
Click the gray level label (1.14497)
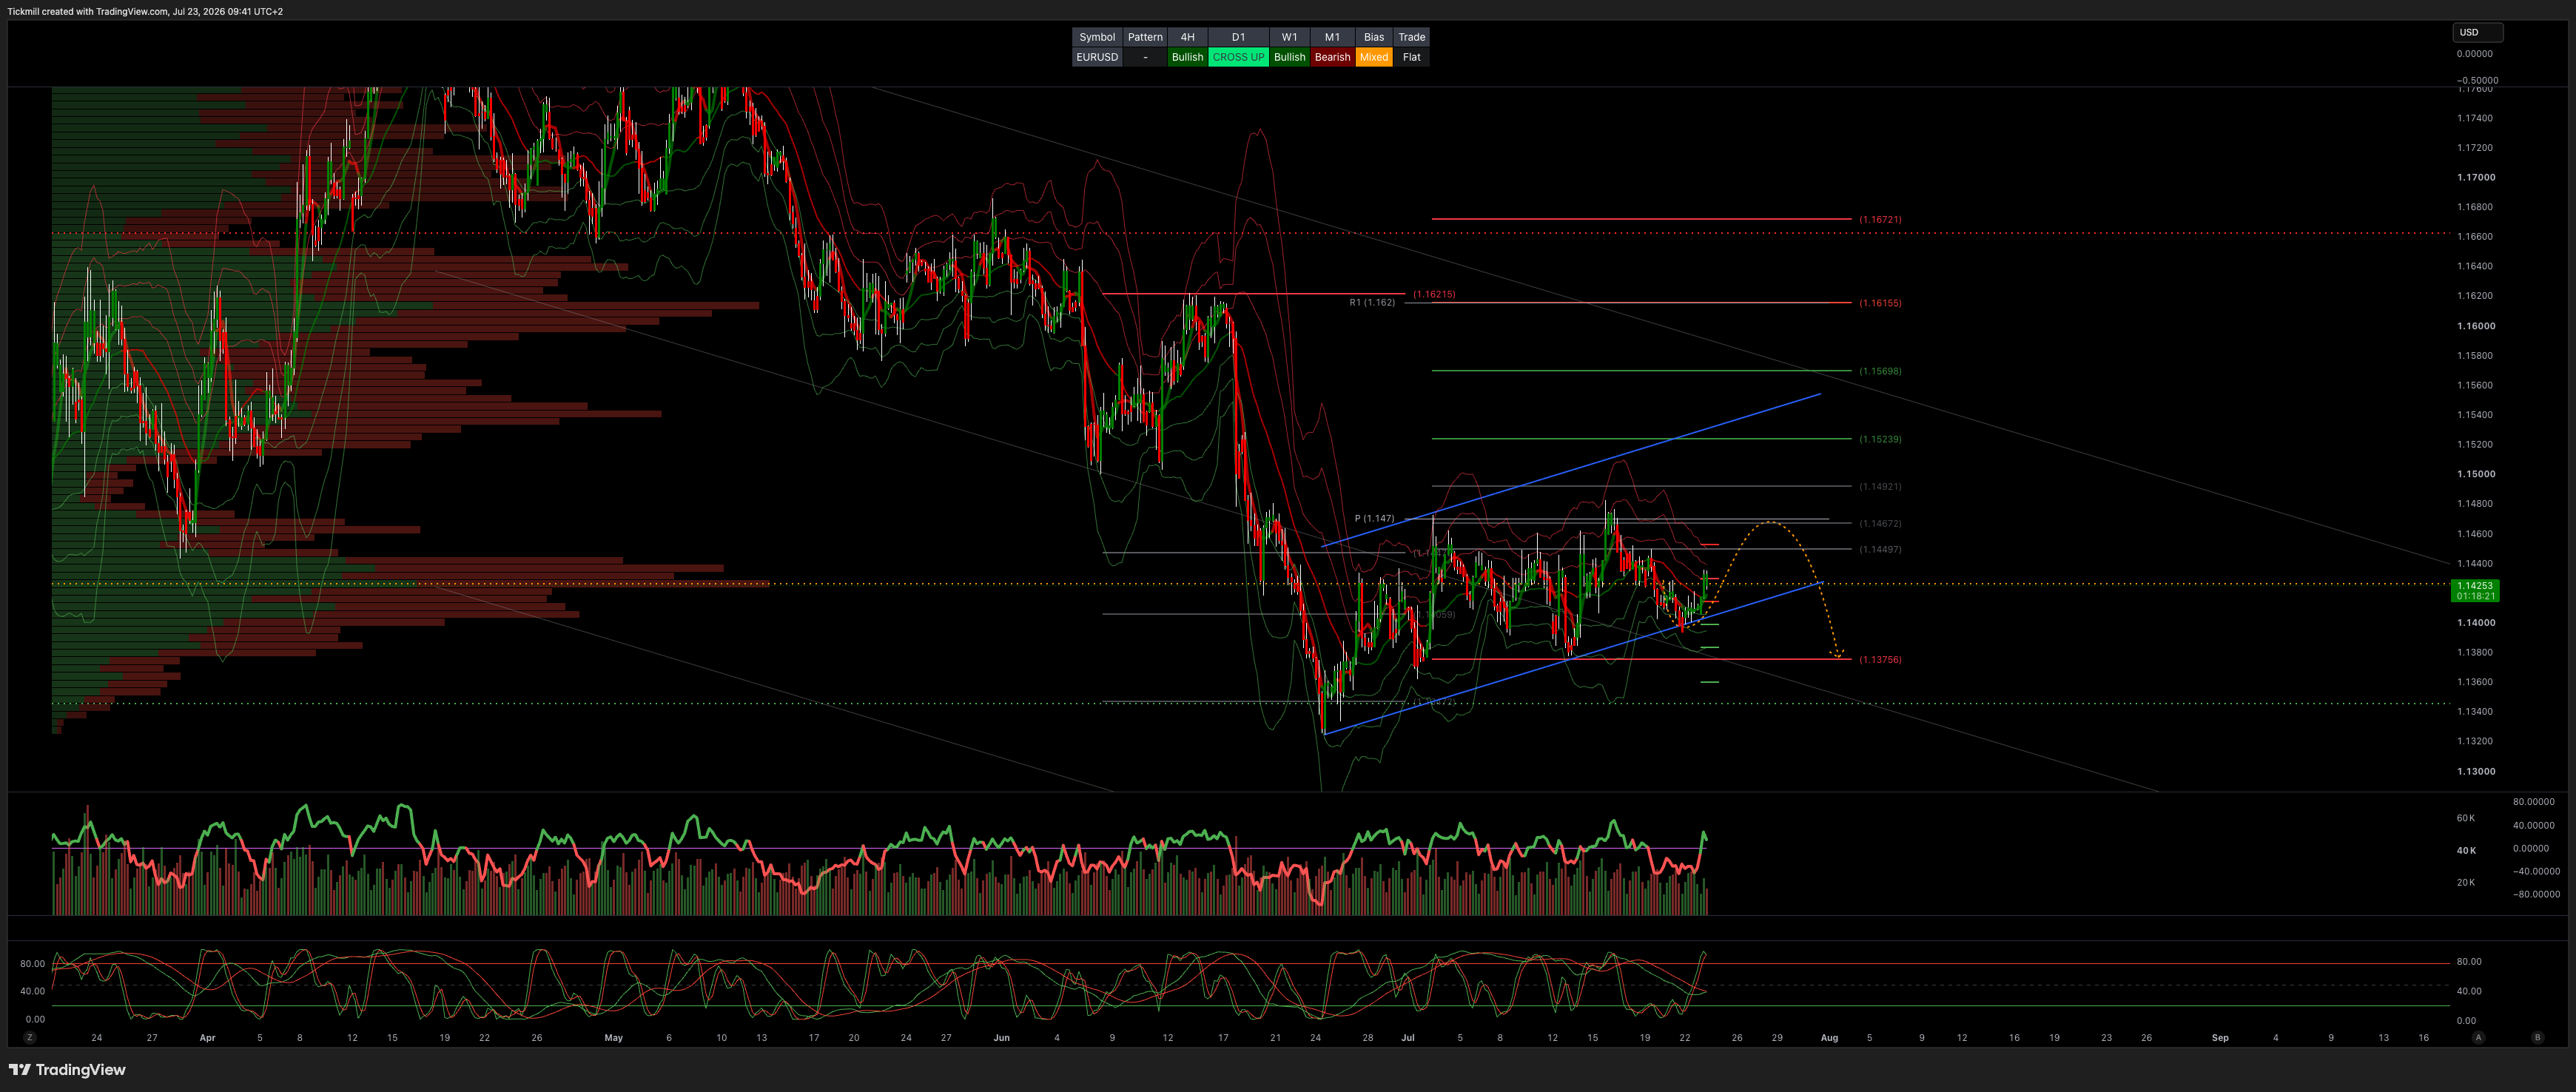(1880, 550)
